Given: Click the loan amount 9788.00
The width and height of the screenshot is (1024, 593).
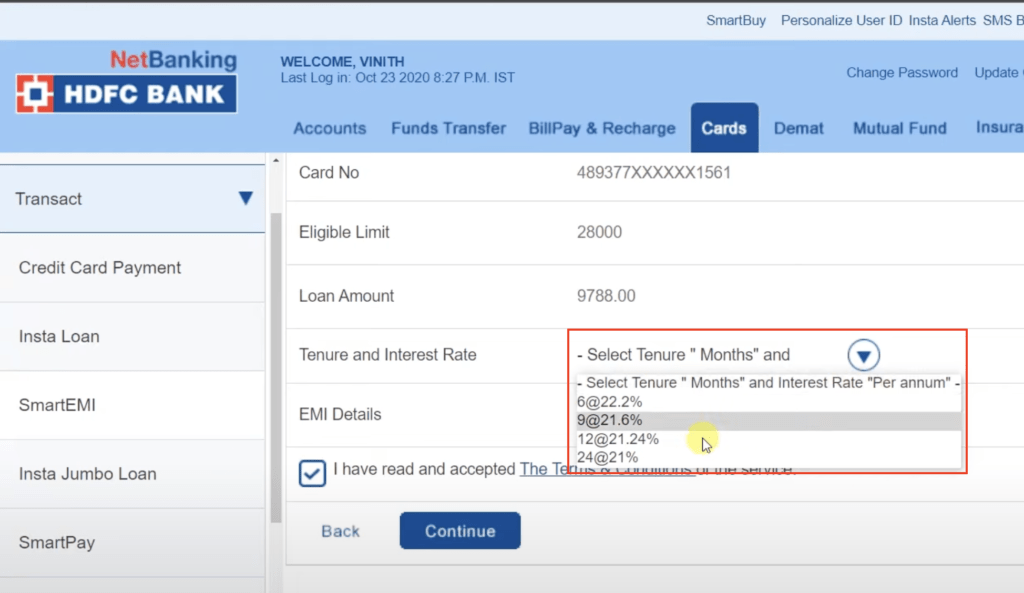Looking at the screenshot, I should 606,296.
